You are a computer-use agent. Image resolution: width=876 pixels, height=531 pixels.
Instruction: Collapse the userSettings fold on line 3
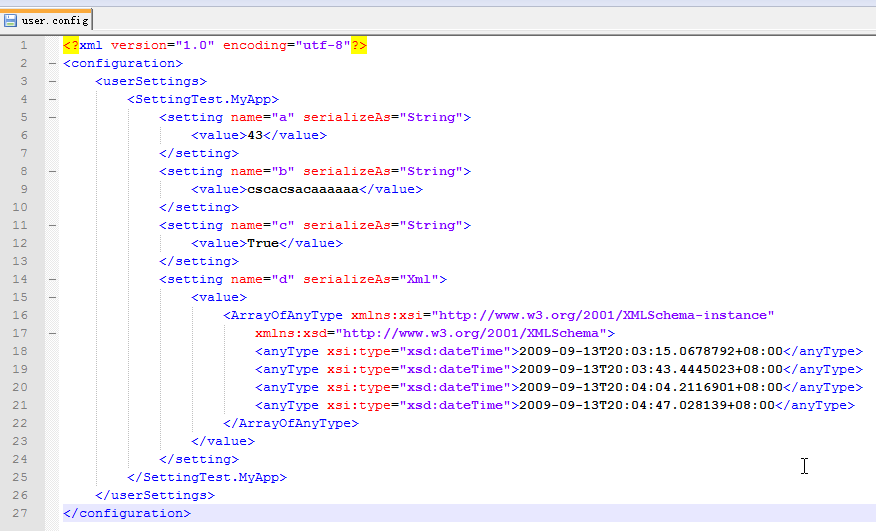pyautogui.click(x=52, y=81)
